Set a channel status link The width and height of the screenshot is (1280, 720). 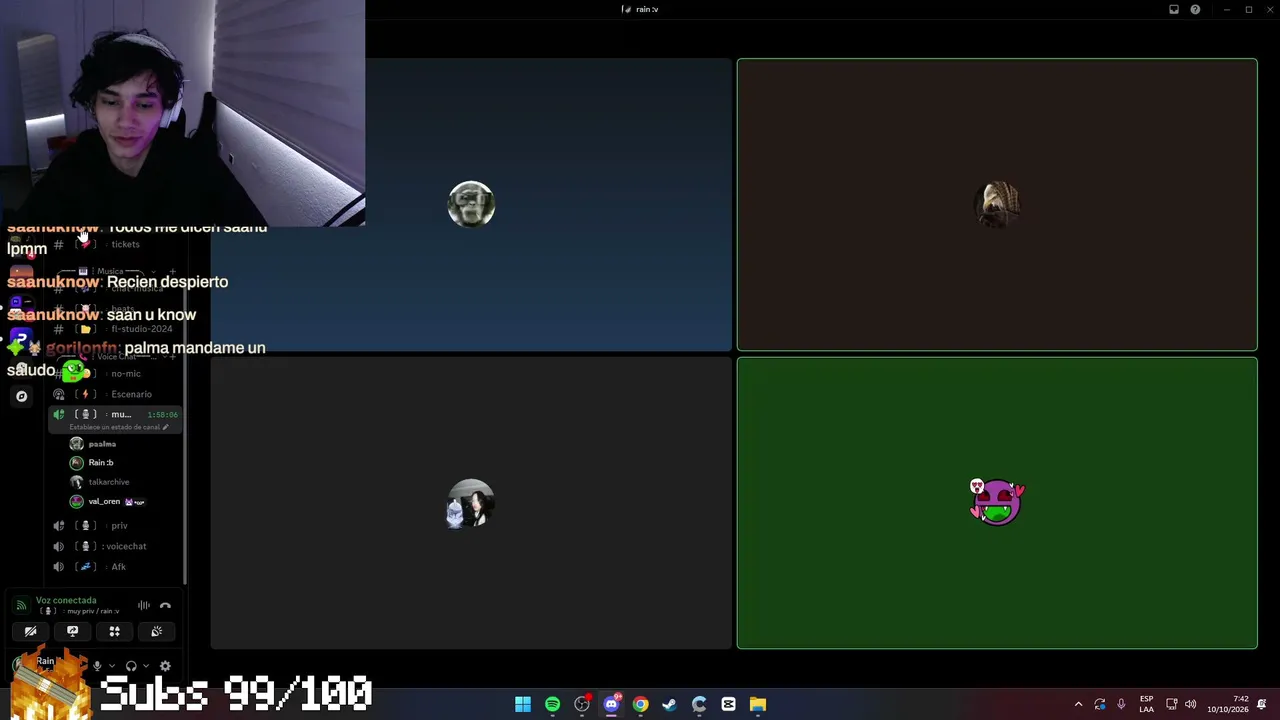(118, 427)
